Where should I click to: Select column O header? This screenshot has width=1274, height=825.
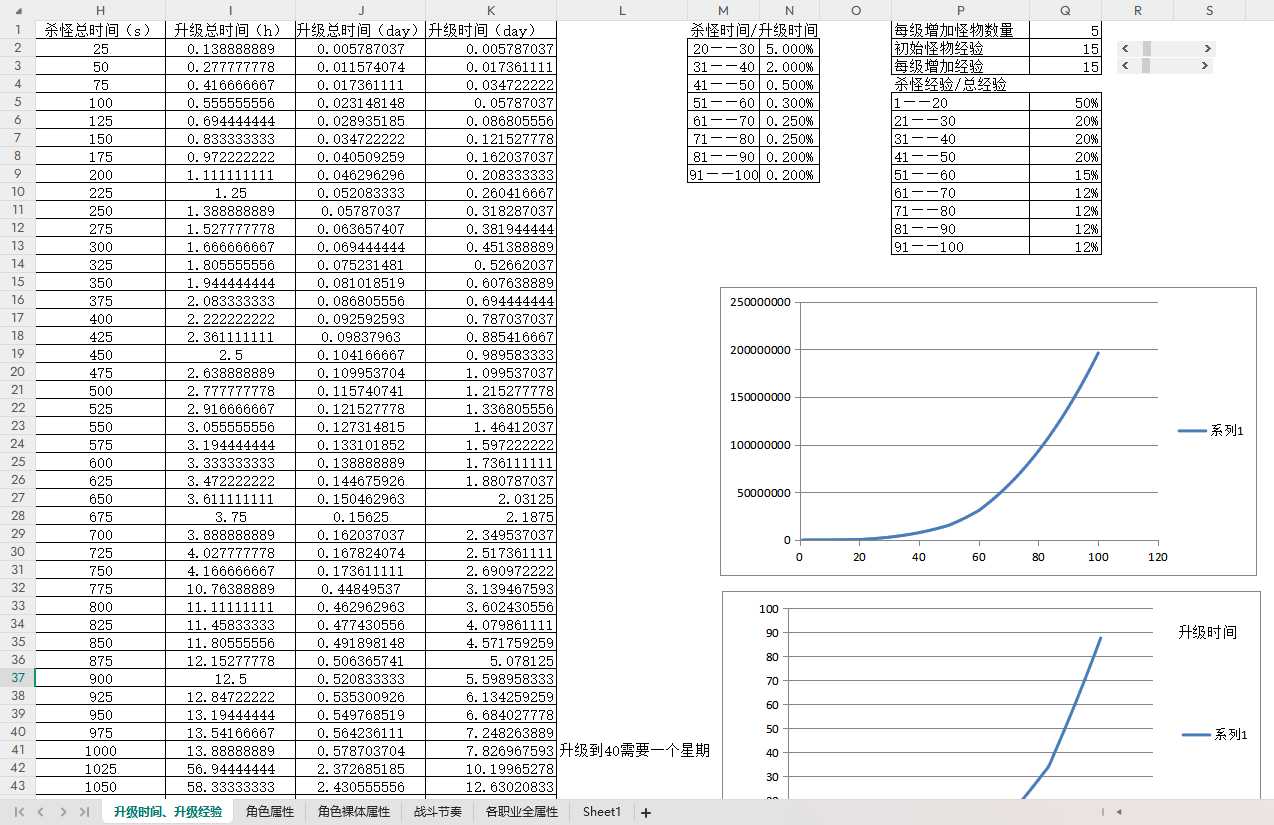[x=856, y=10]
